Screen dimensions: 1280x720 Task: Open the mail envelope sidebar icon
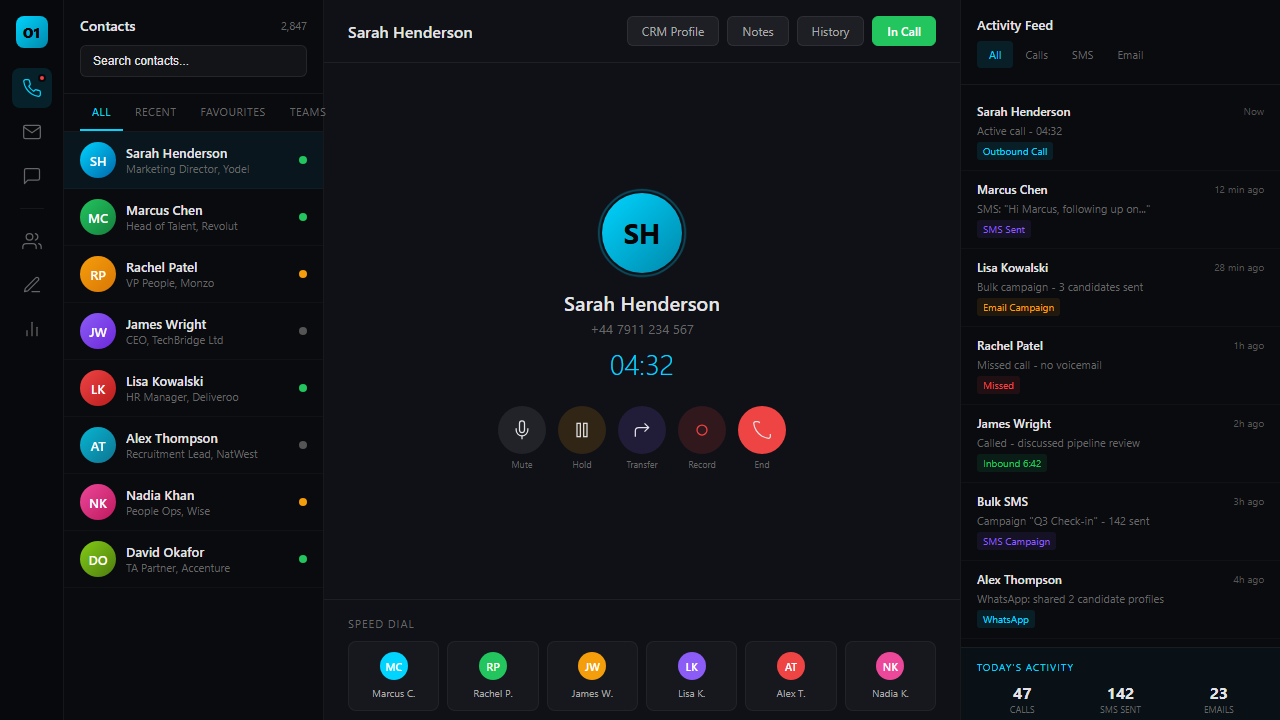[x=32, y=132]
